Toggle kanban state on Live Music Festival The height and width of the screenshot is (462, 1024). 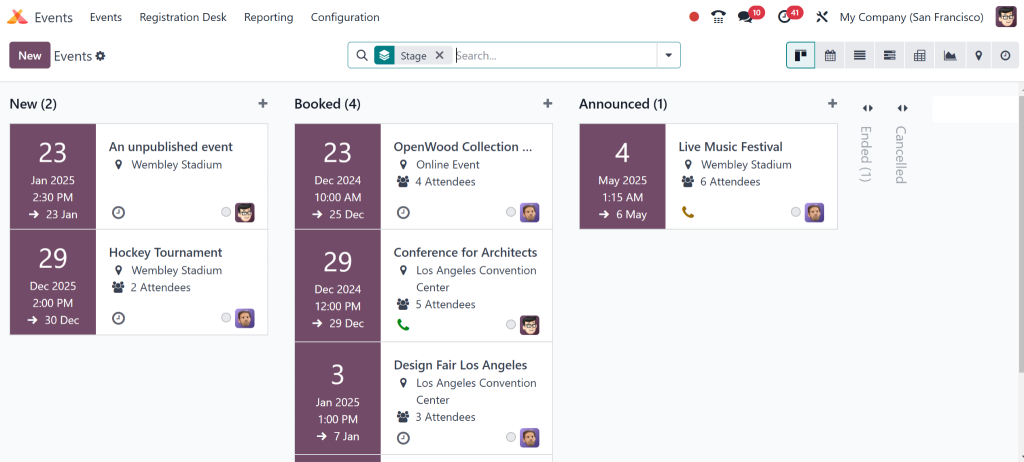(795, 212)
